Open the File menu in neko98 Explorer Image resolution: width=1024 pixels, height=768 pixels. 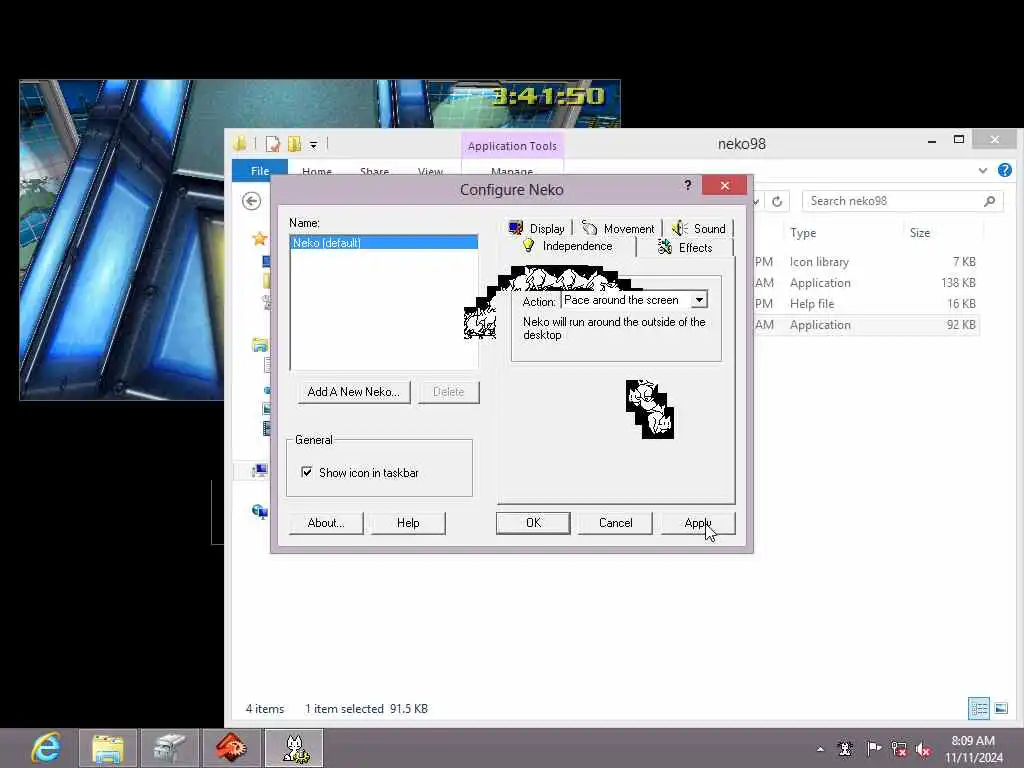(260, 170)
